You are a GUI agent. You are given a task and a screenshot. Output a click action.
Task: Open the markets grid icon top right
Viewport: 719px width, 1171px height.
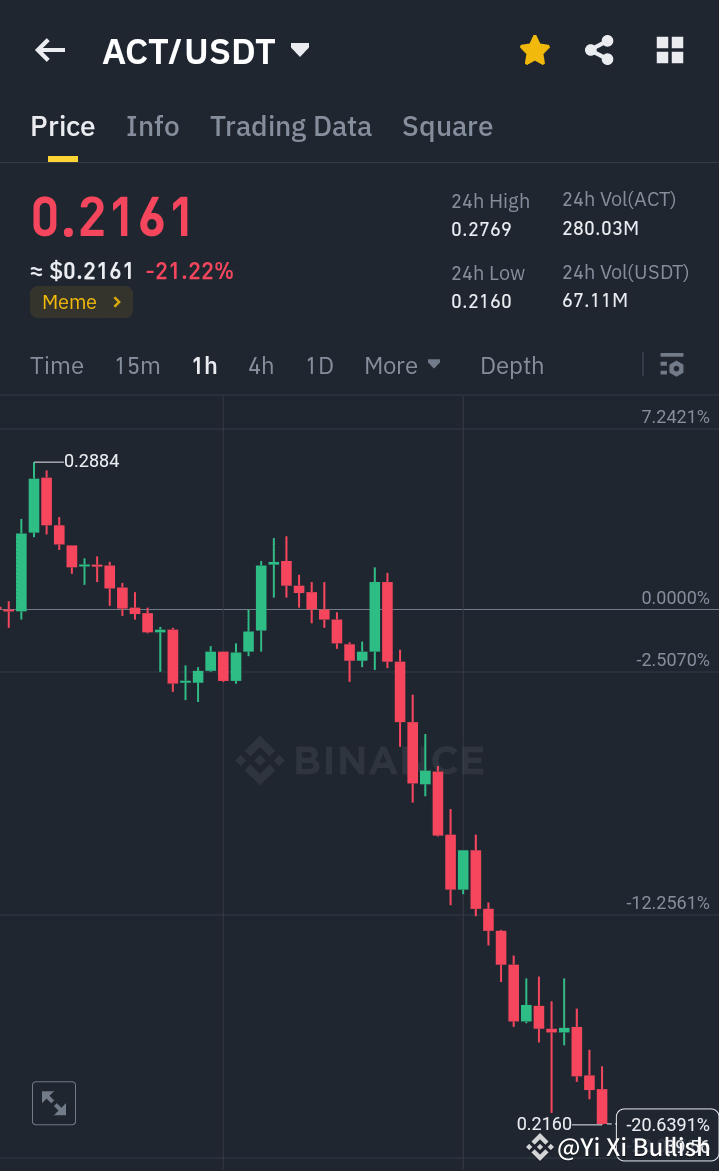click(x=669, y=50)
